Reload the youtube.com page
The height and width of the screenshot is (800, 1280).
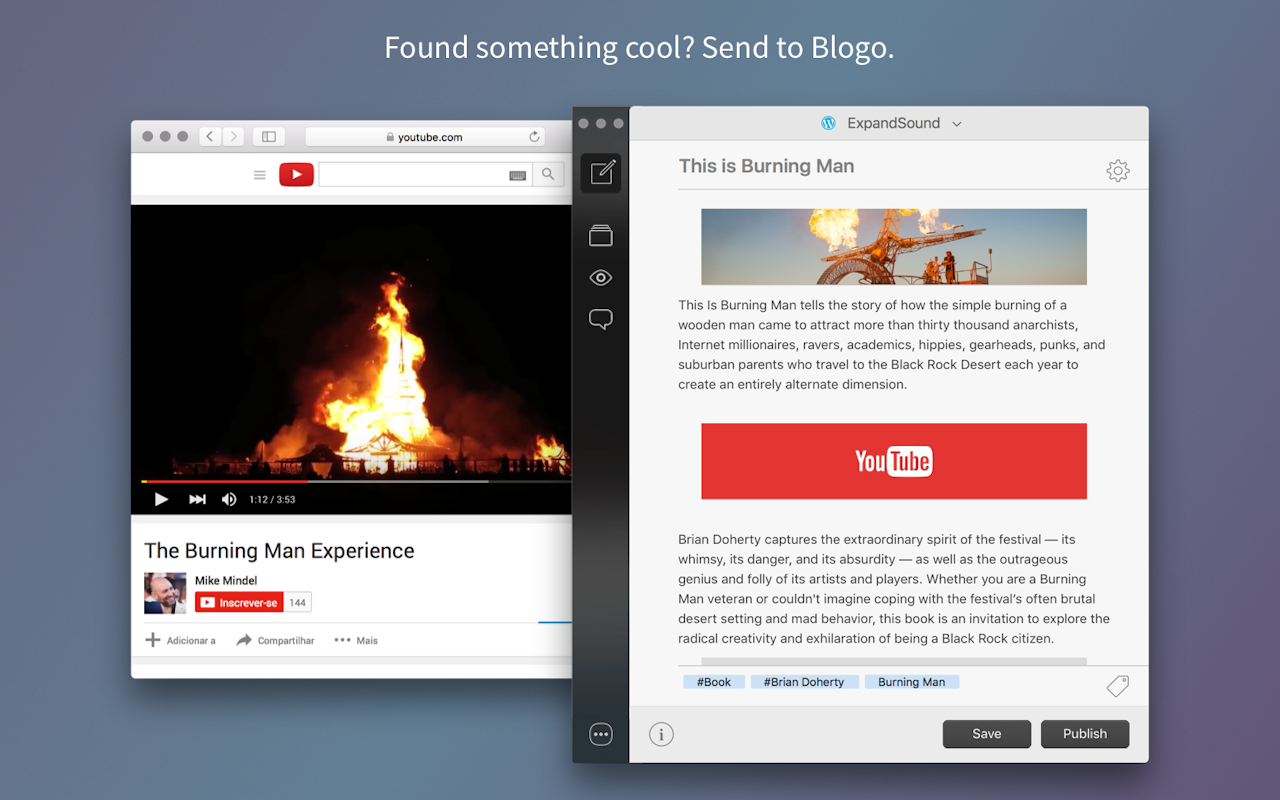pyautogui.click(x=535, y=137)
